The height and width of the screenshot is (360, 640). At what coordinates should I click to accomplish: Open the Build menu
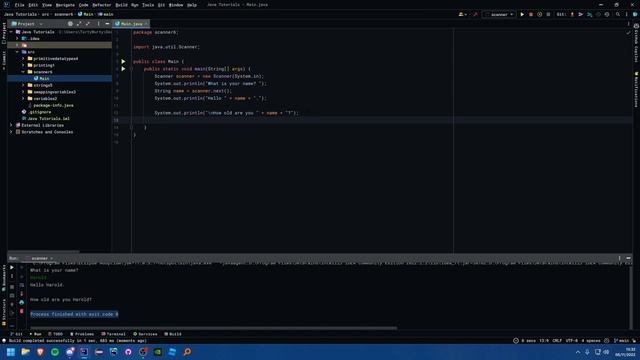[x=121, y=5]
